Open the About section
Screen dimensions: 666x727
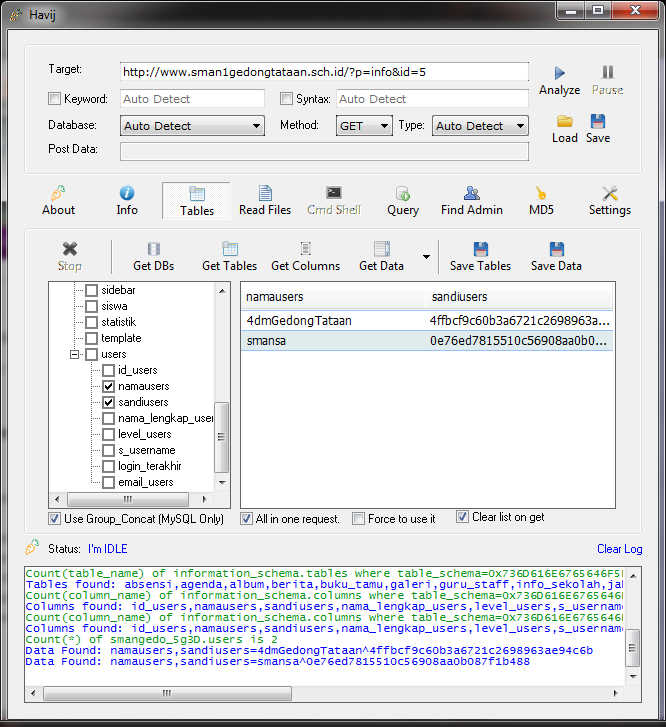pyautogui.click(x=58, y=201)
